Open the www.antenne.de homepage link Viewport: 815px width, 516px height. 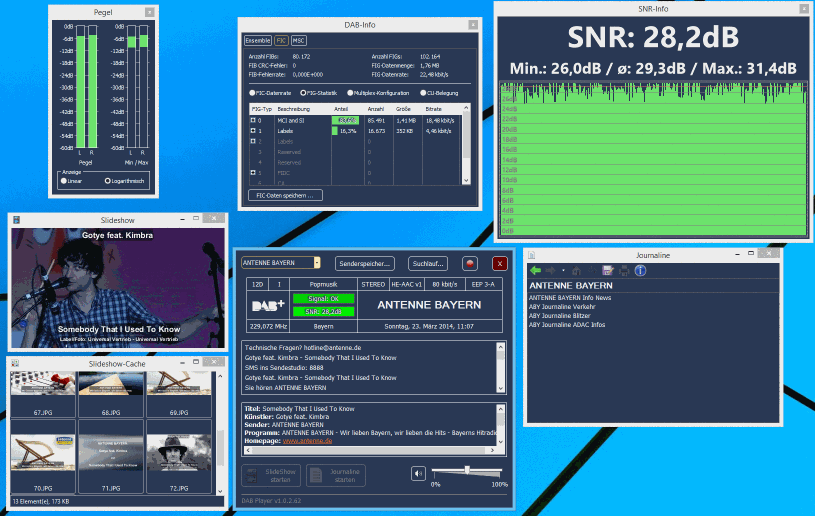306,441
